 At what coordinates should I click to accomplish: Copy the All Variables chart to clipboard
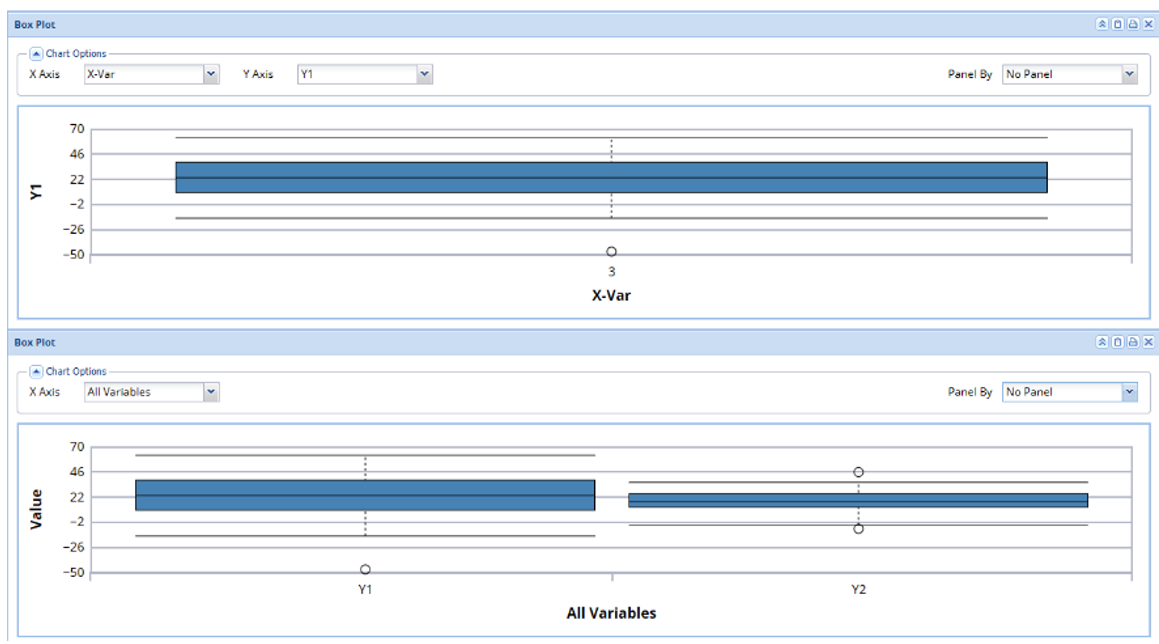point(1117,341)
